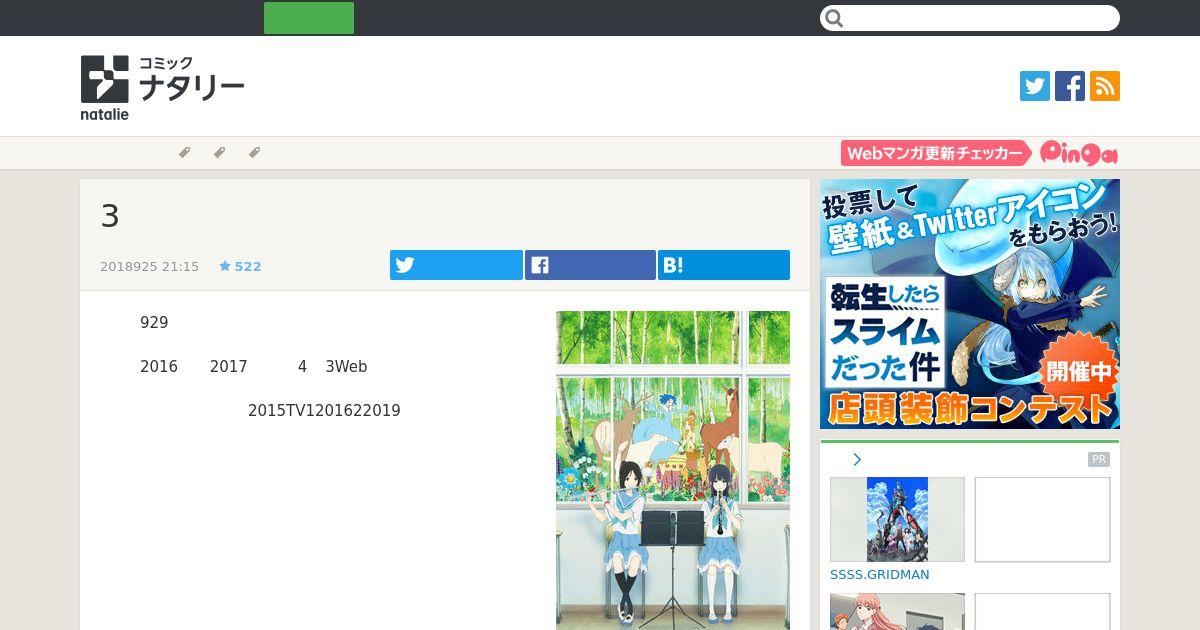Open the Webマンガ更新チェッカー Pinga banner

(x=980, y=153)
